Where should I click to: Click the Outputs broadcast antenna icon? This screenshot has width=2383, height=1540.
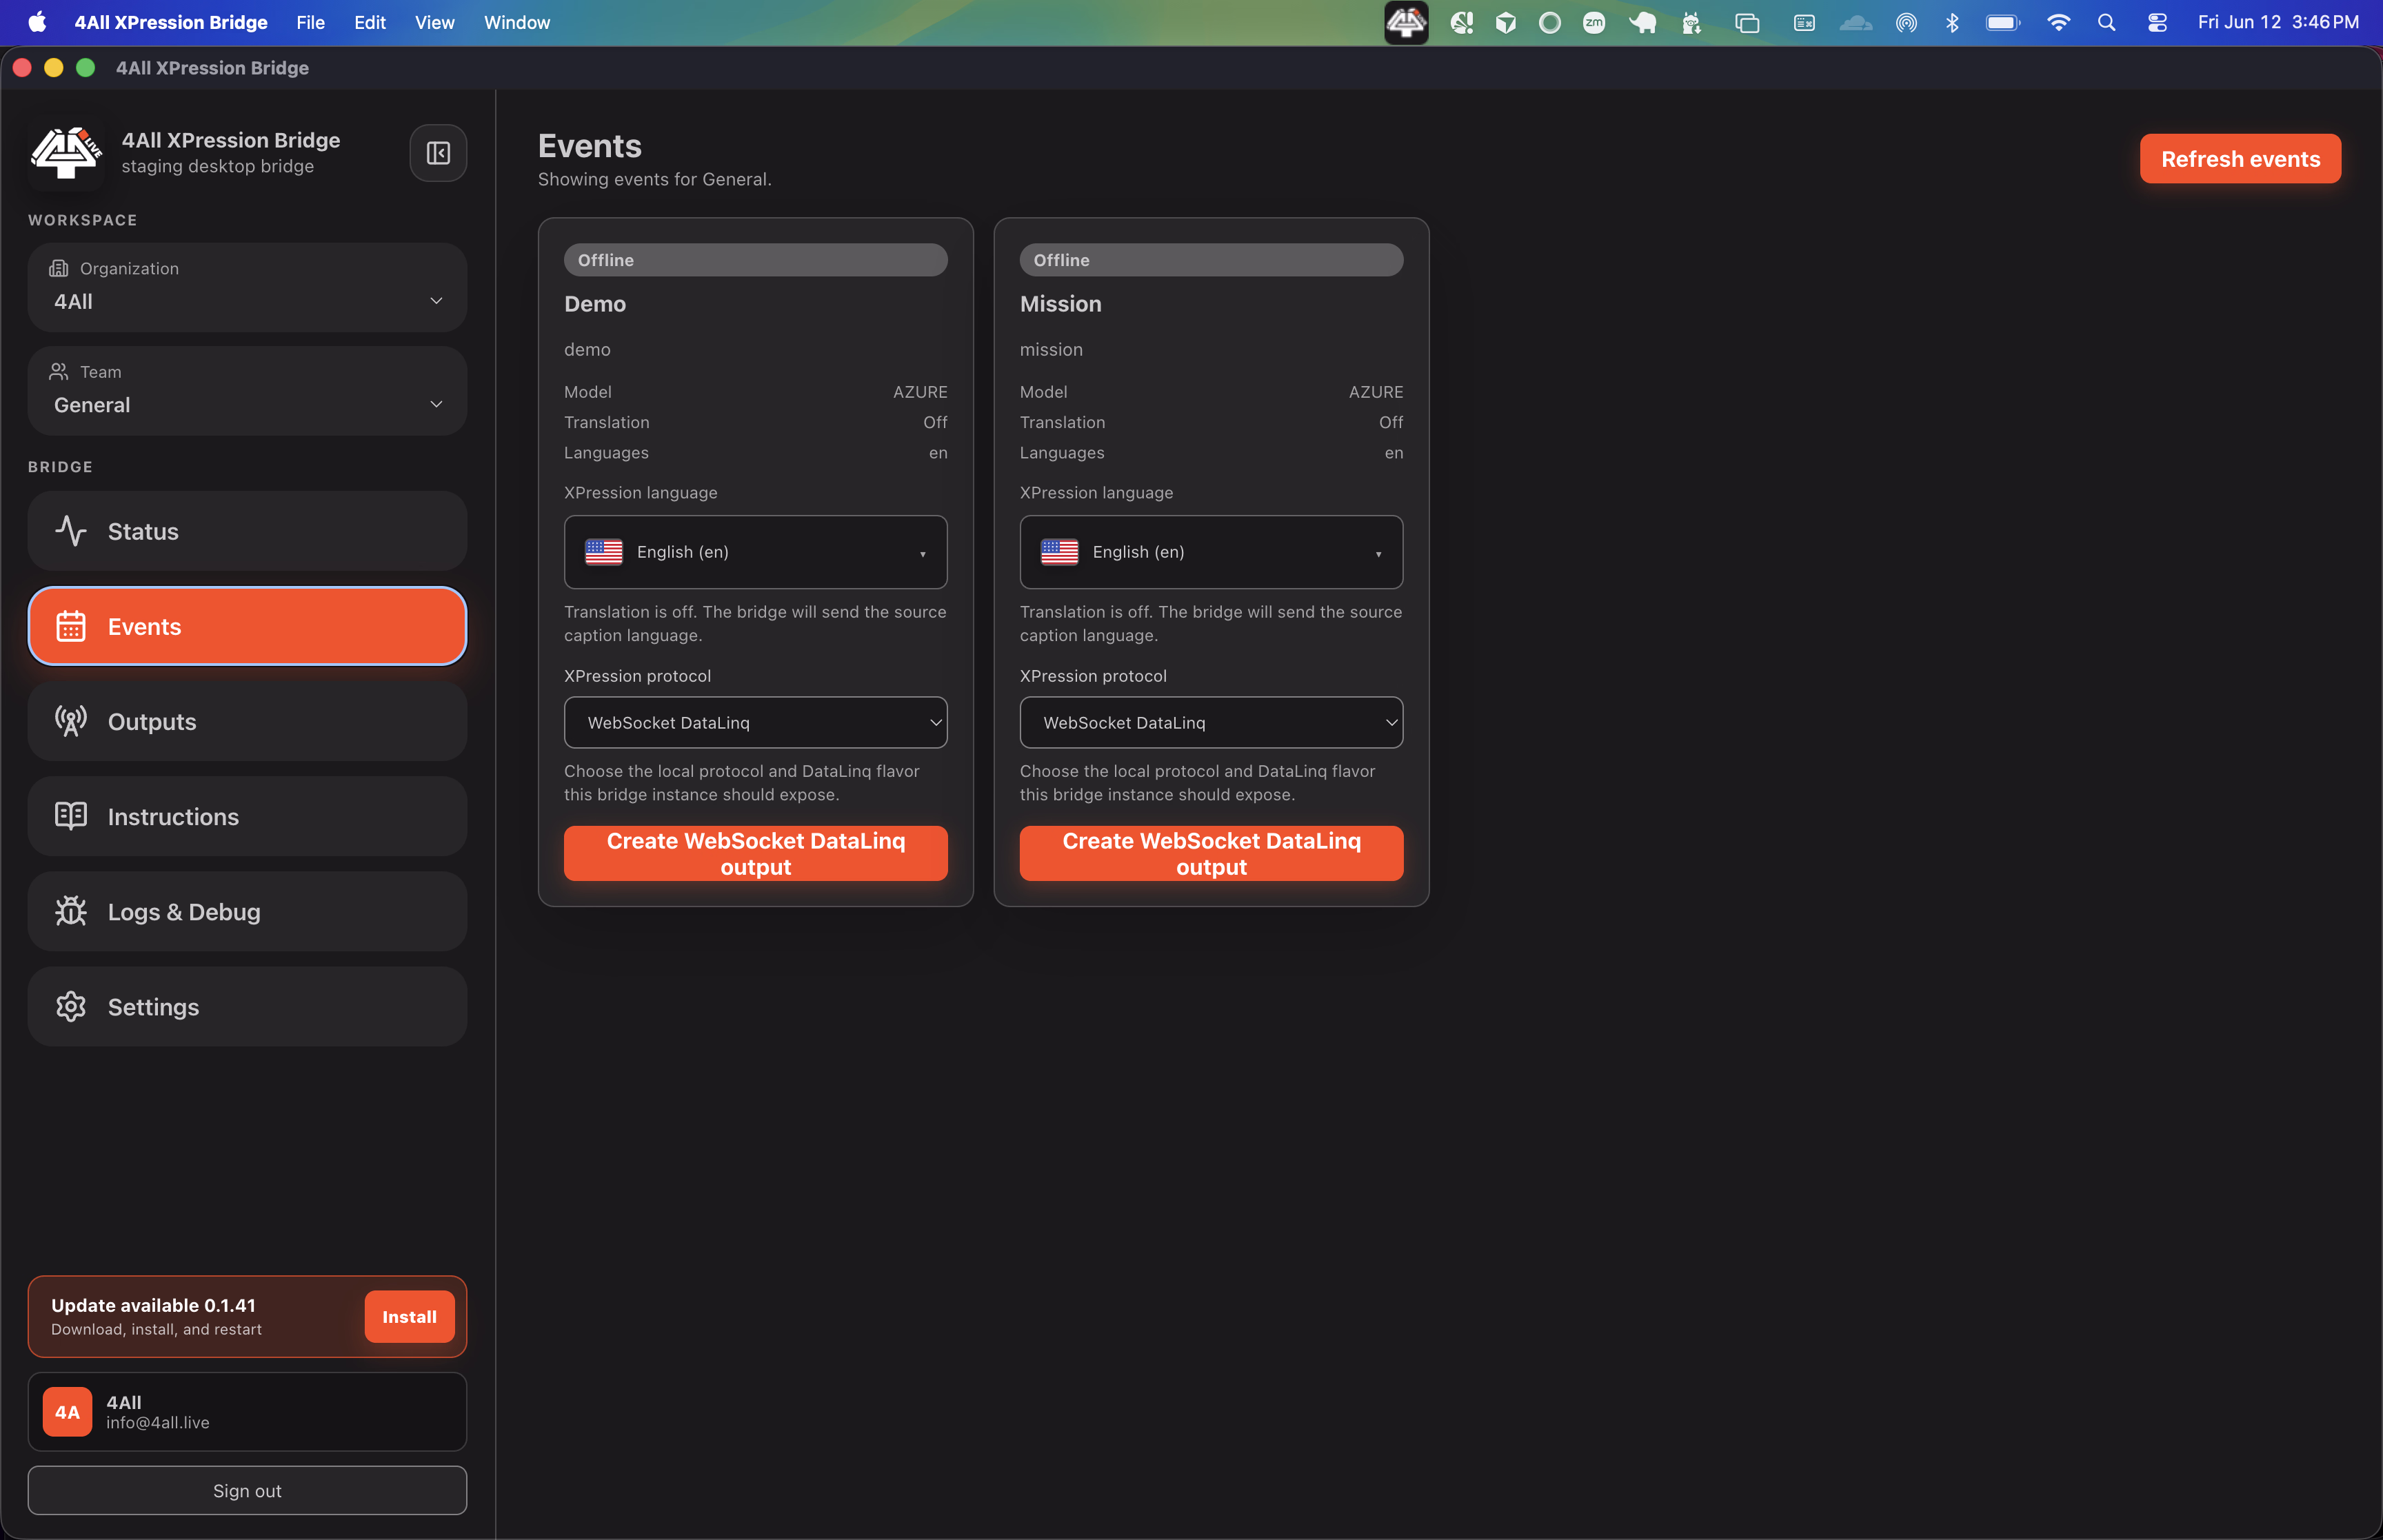click(x=71, y=721)
